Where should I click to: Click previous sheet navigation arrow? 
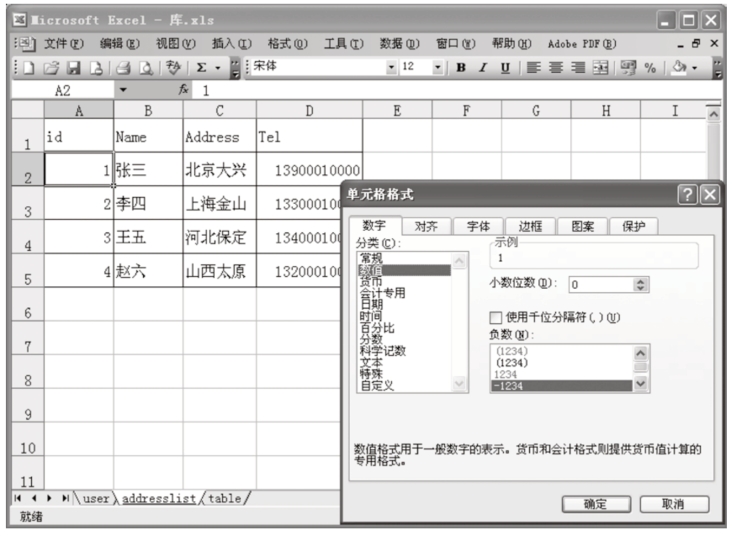(34, 498)
